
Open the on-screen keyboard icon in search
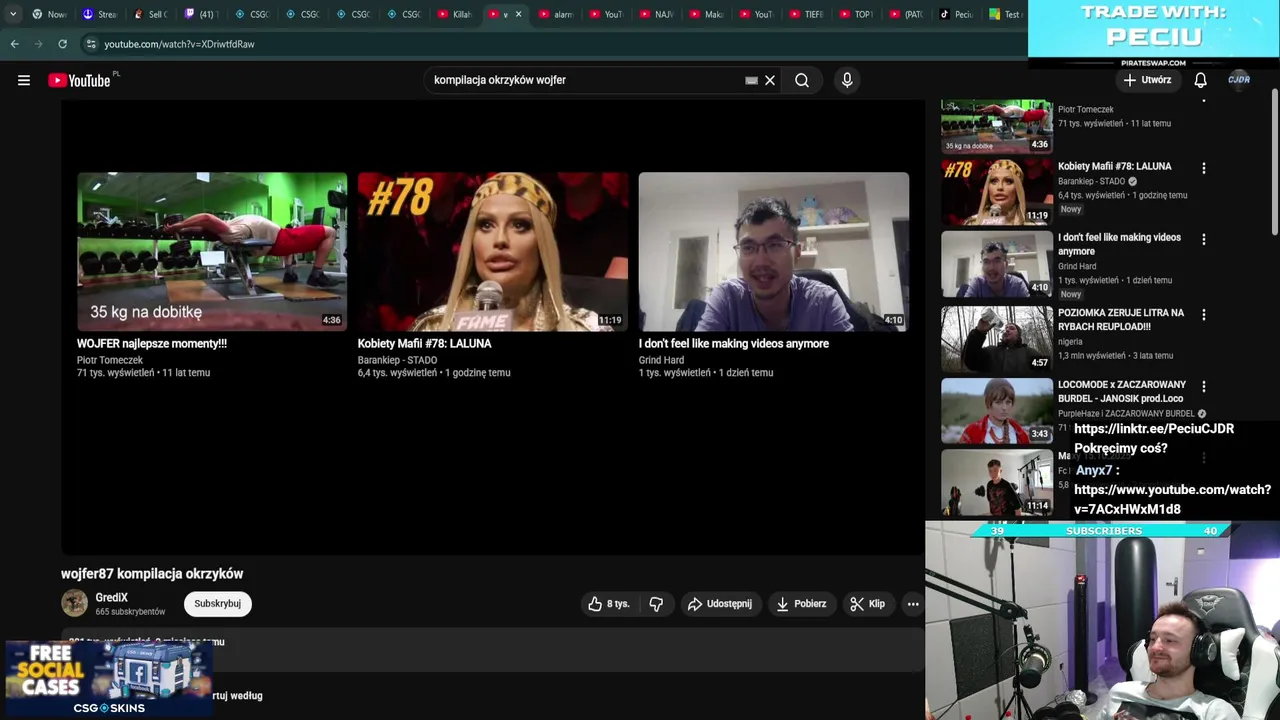[751, 80]
